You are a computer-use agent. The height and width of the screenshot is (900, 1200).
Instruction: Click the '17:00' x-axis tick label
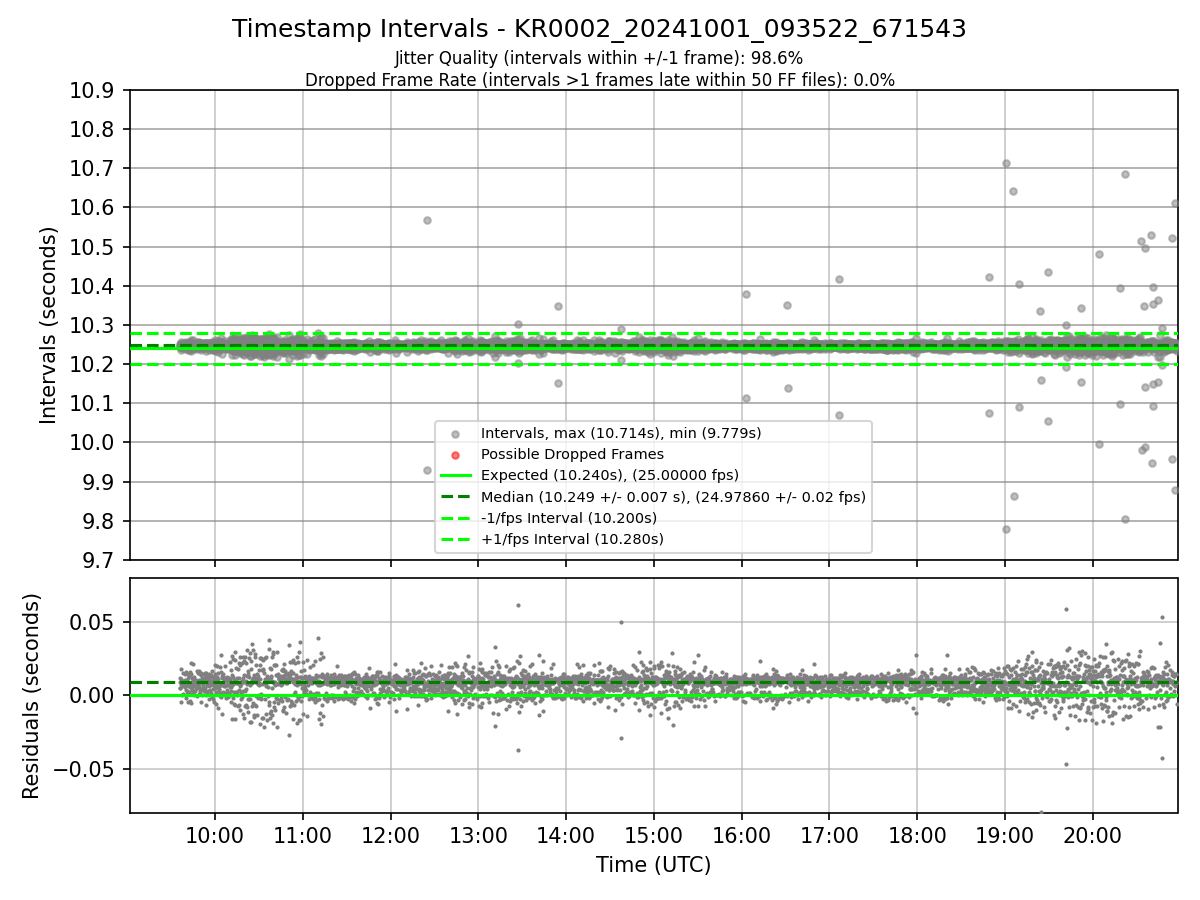tap(830, 836)
